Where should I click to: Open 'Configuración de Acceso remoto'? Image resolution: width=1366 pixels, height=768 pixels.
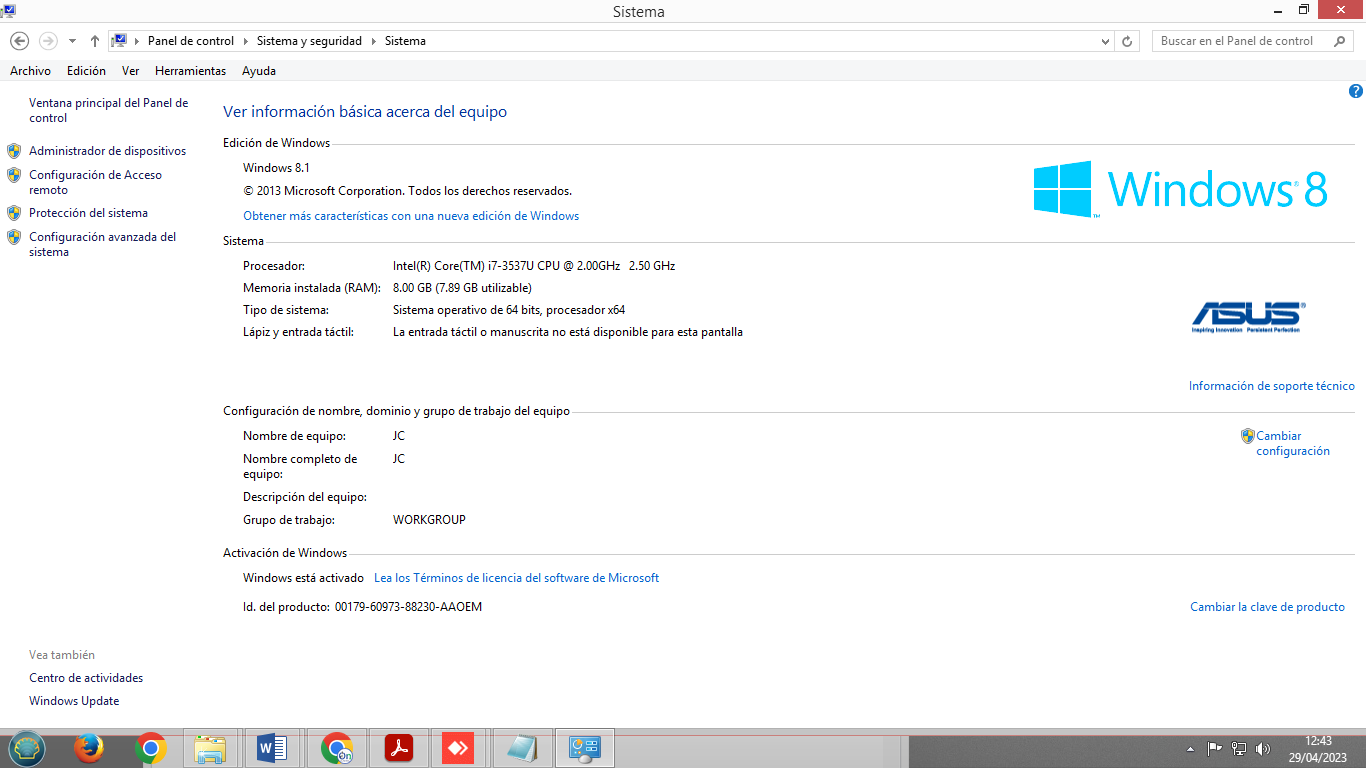pos(95,182)
